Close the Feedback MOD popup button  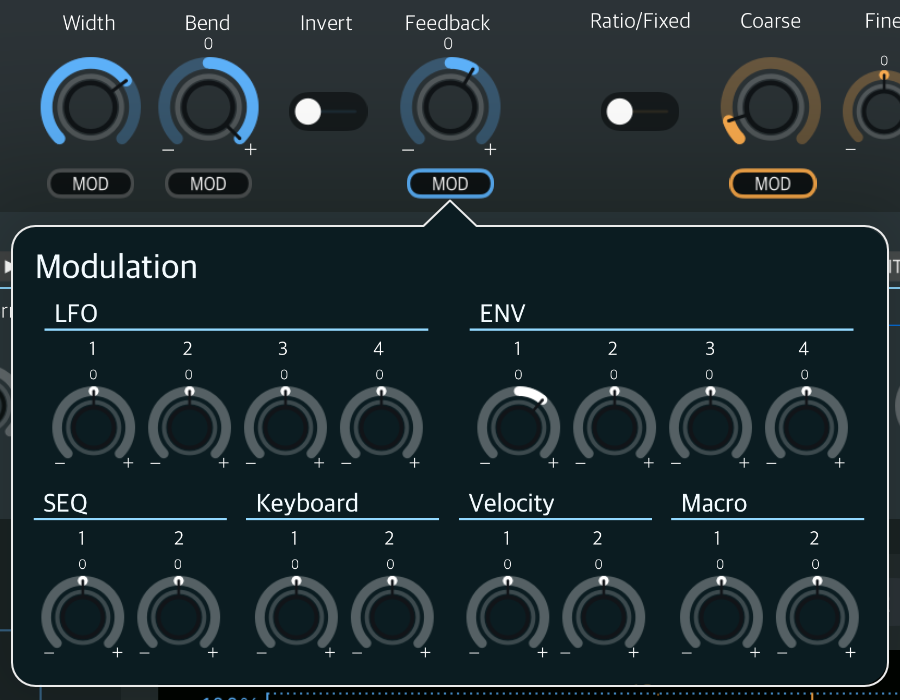click(x=450, y=184)
